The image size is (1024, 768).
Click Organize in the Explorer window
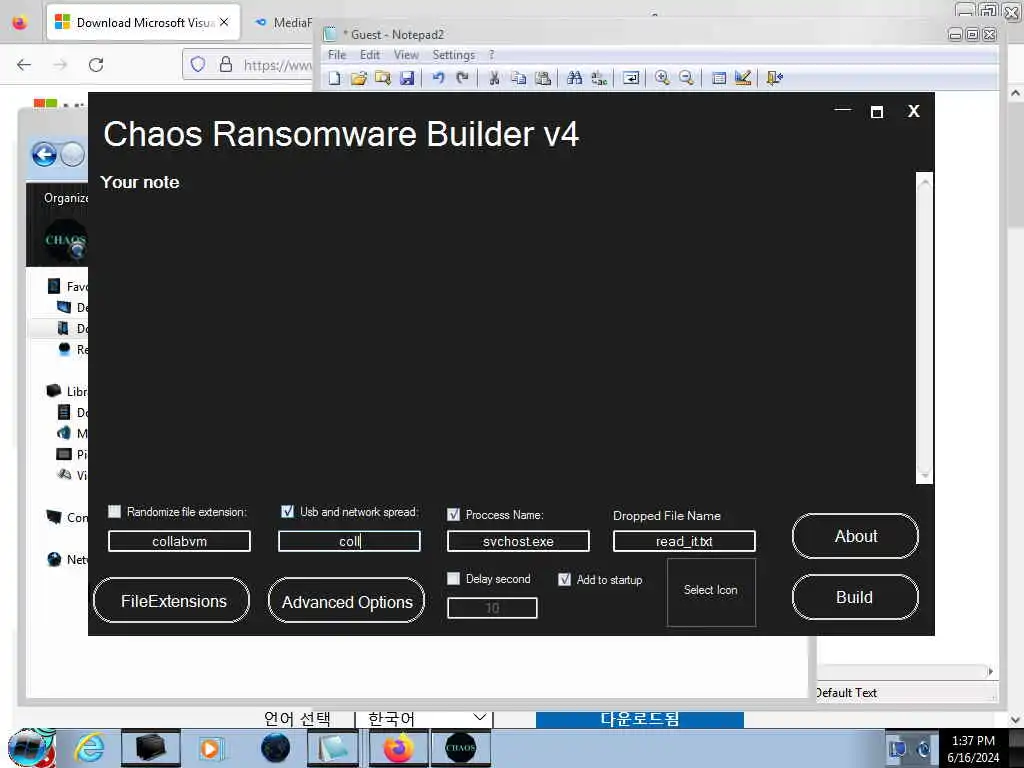pyautogui.click(x=66, y=198)
